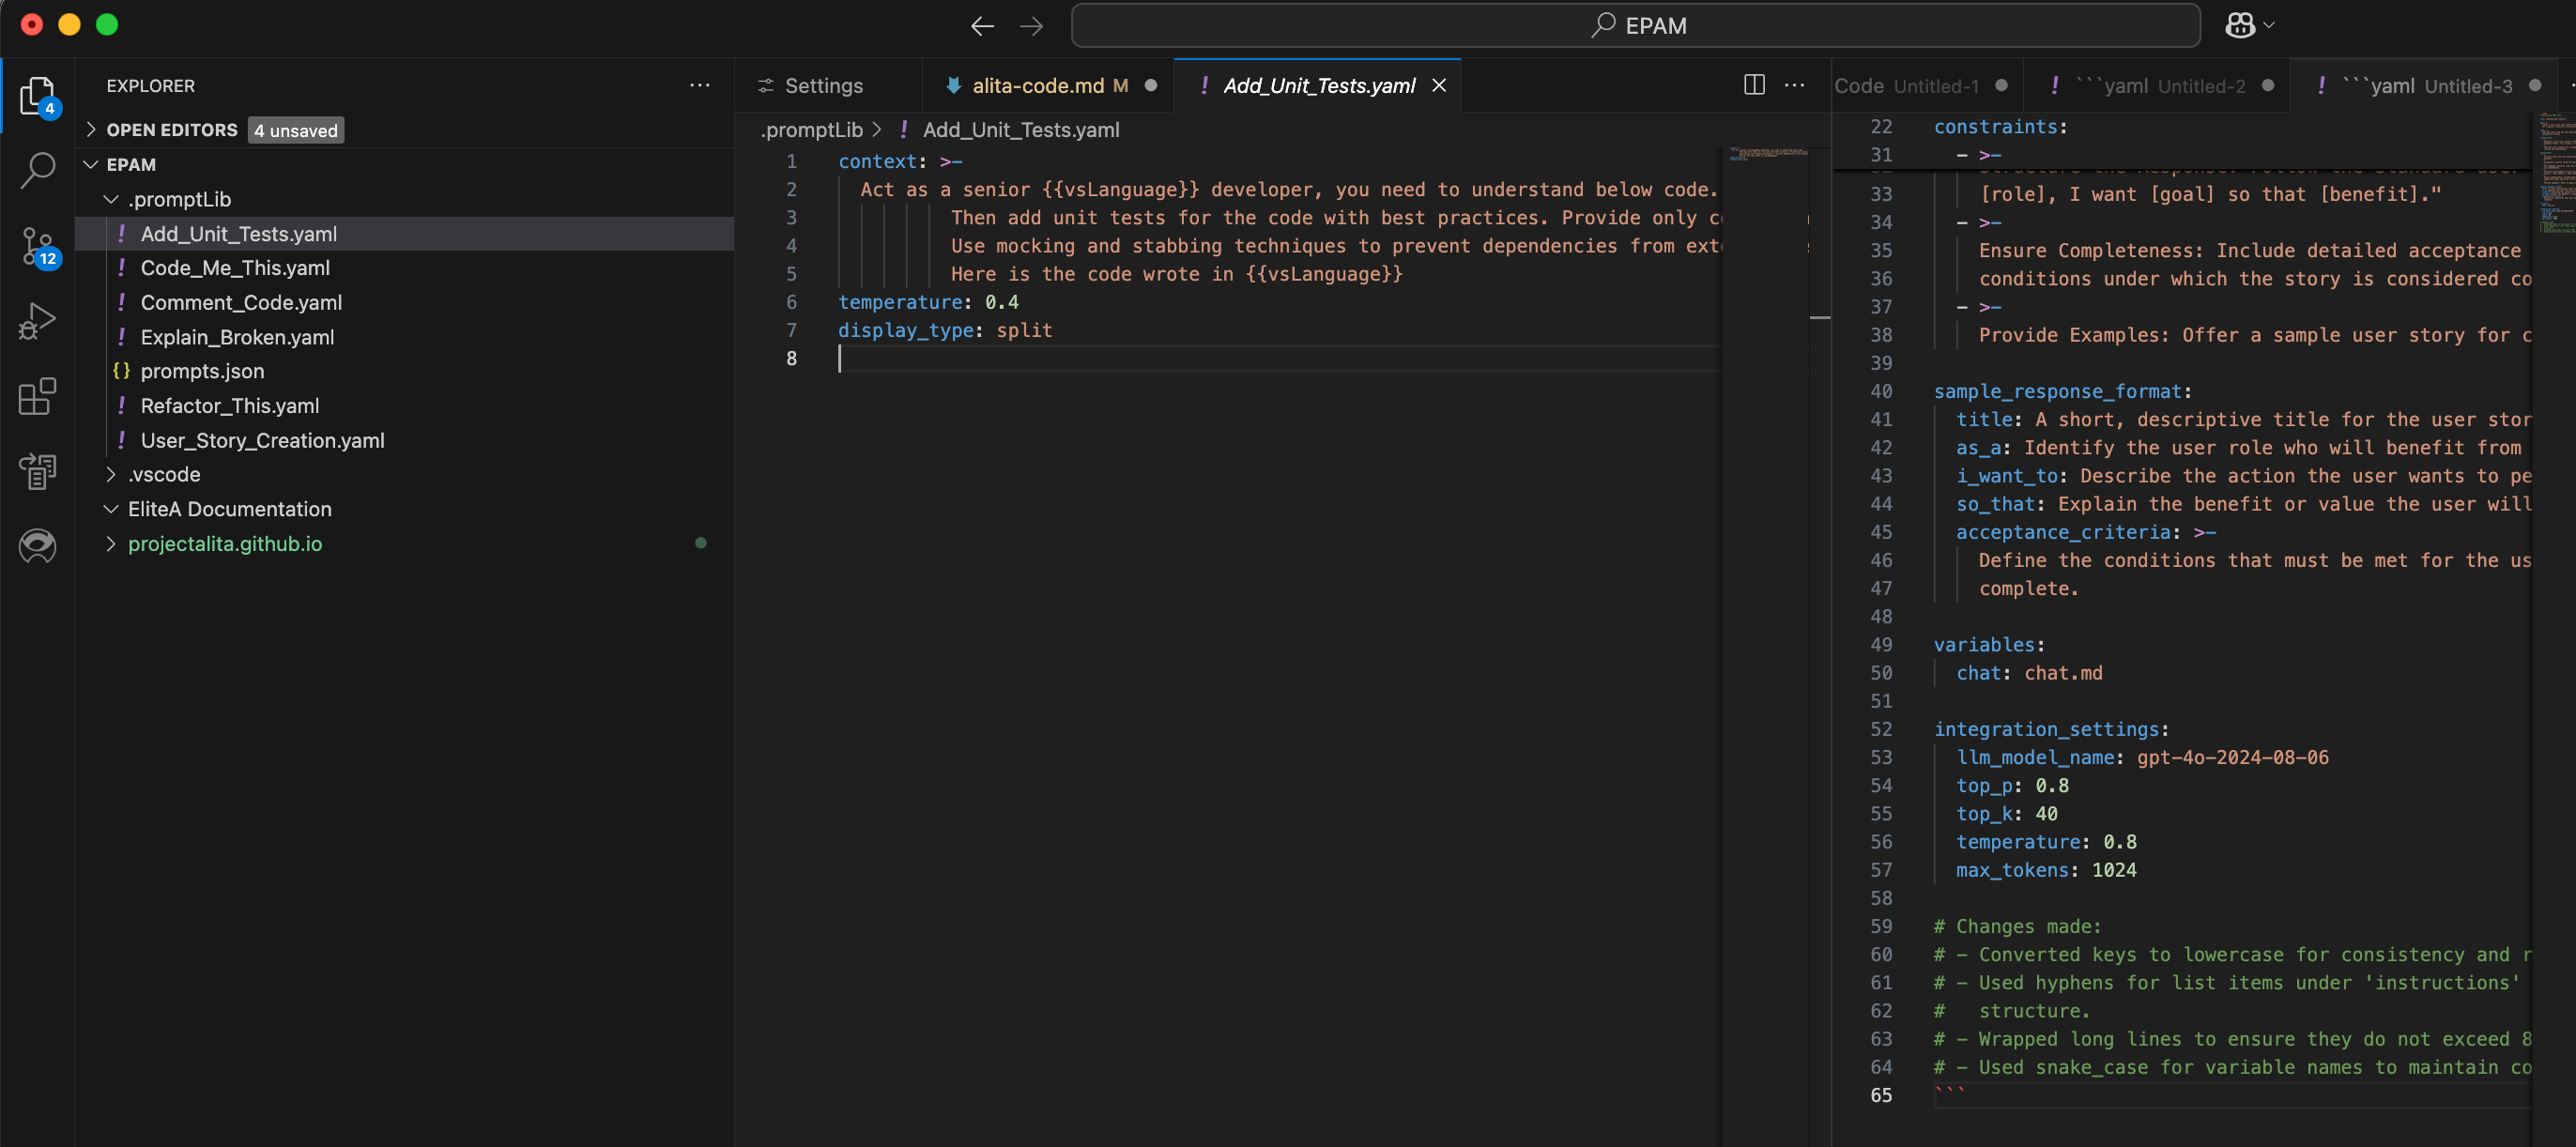The height and width of the screenshot is (1147, 2576).
Task: Open Refactor_This.yaml file
Action: tap(405, 405)
